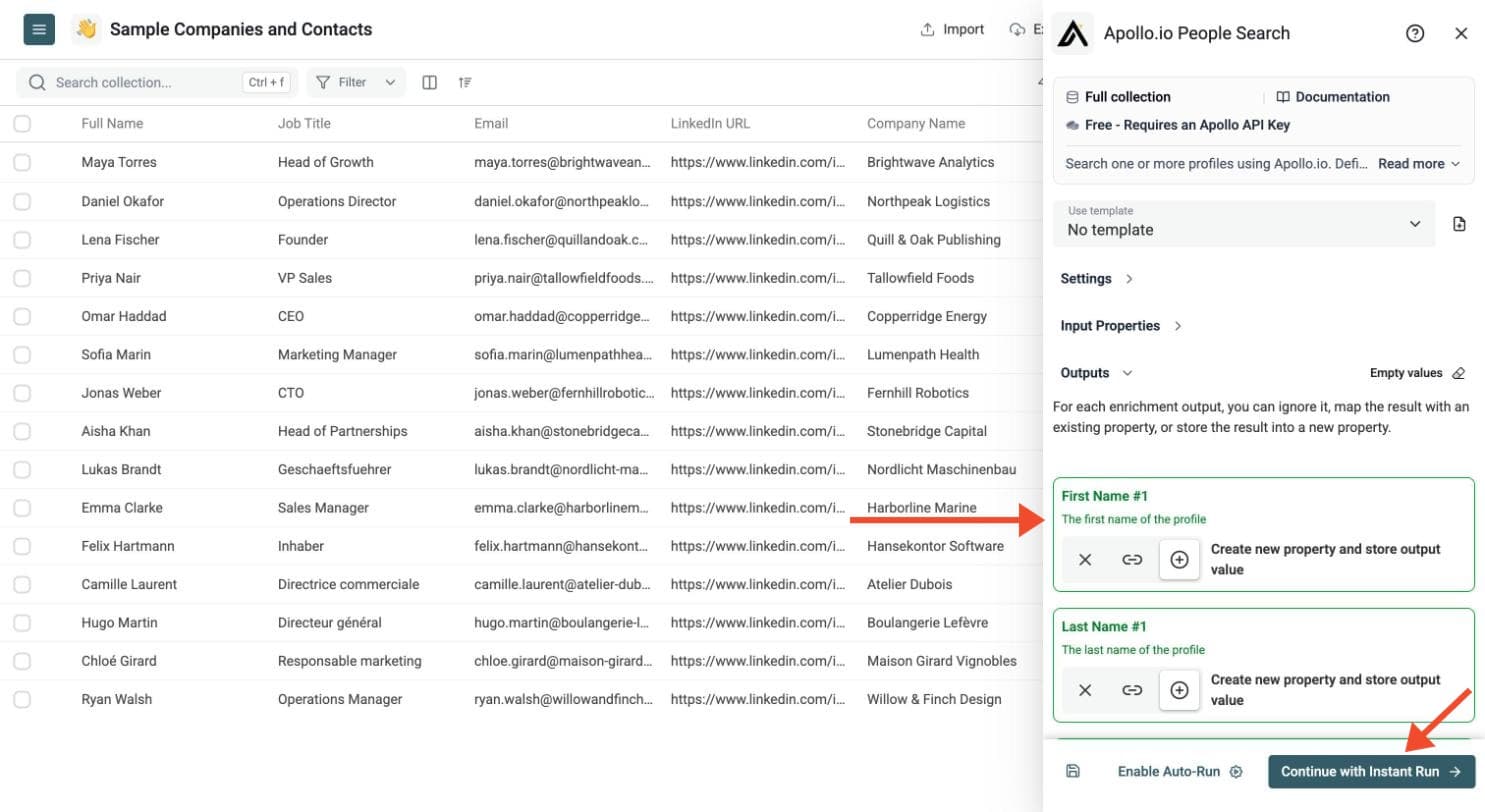Open the Use template dropdown
Image resolution: width=1485 pixels, height=812 pixels.
(1244, 223)
